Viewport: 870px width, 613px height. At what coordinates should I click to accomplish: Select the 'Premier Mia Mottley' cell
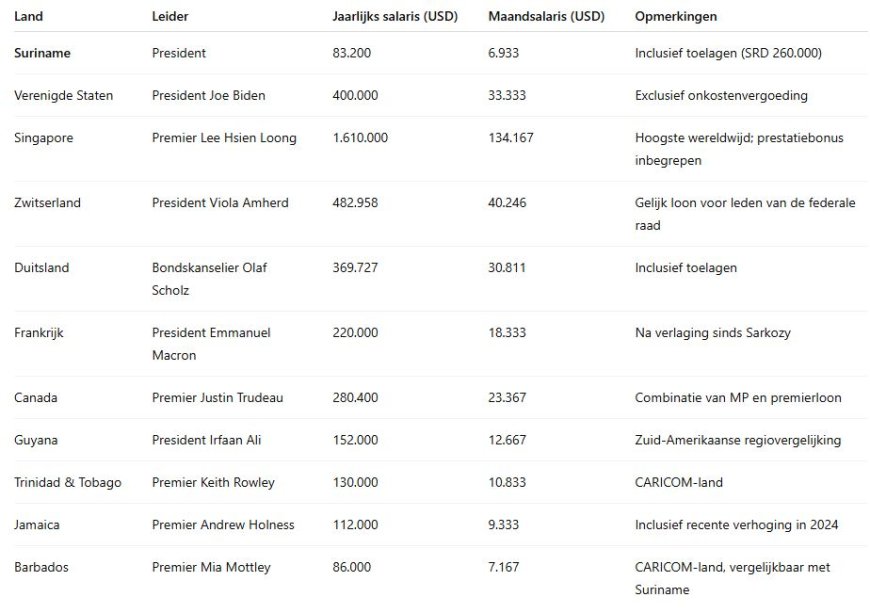coord(211,568)
